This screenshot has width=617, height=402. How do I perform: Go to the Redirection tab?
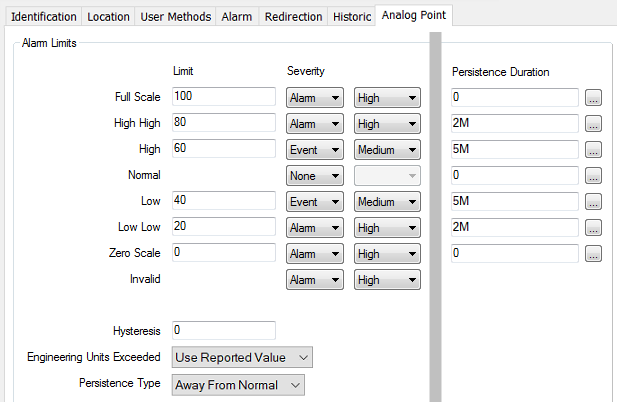click(293, 17)
